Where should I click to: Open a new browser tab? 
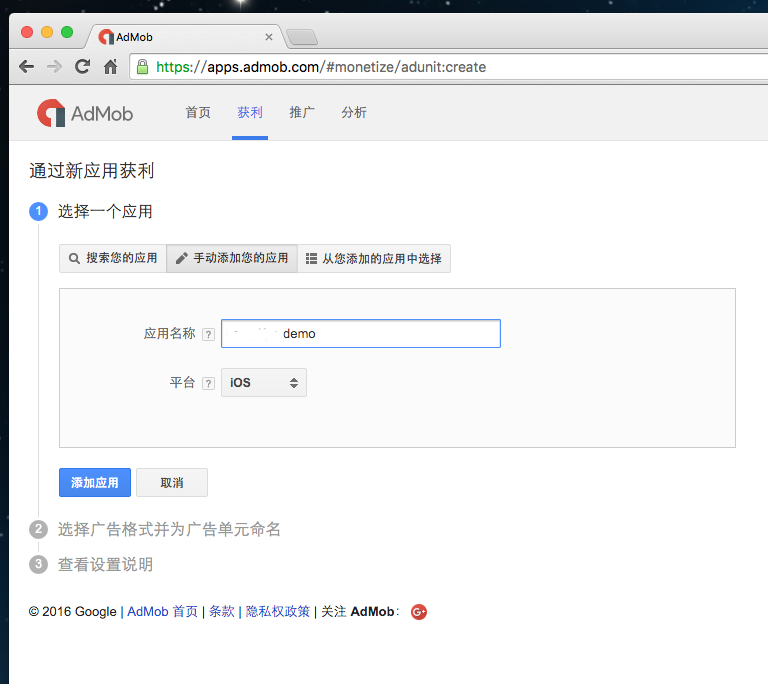pos(302,37)
